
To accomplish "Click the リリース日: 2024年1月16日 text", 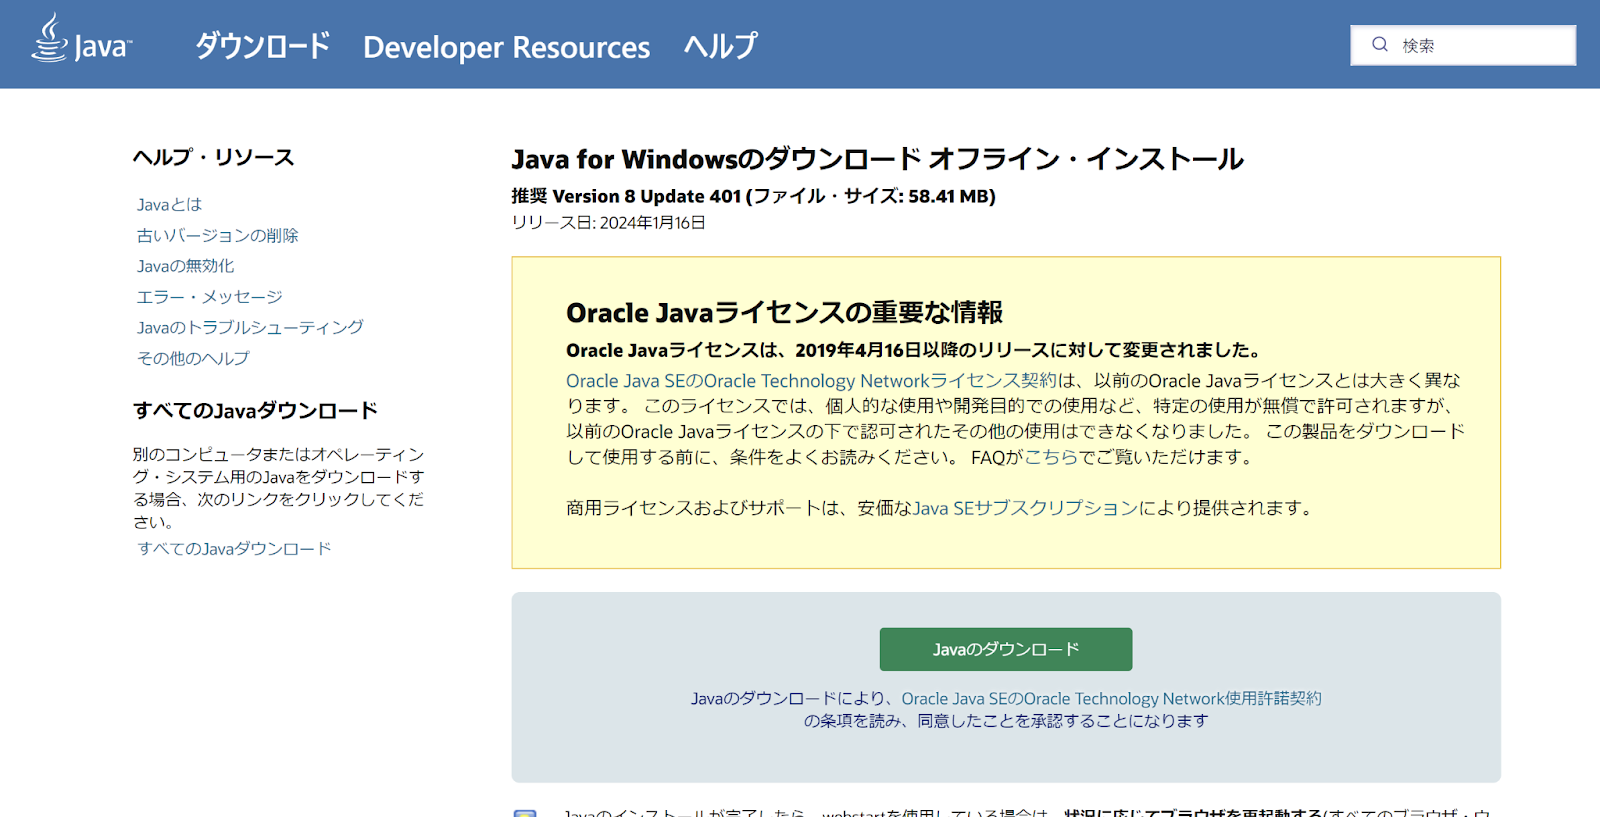I will coord(609,222).
